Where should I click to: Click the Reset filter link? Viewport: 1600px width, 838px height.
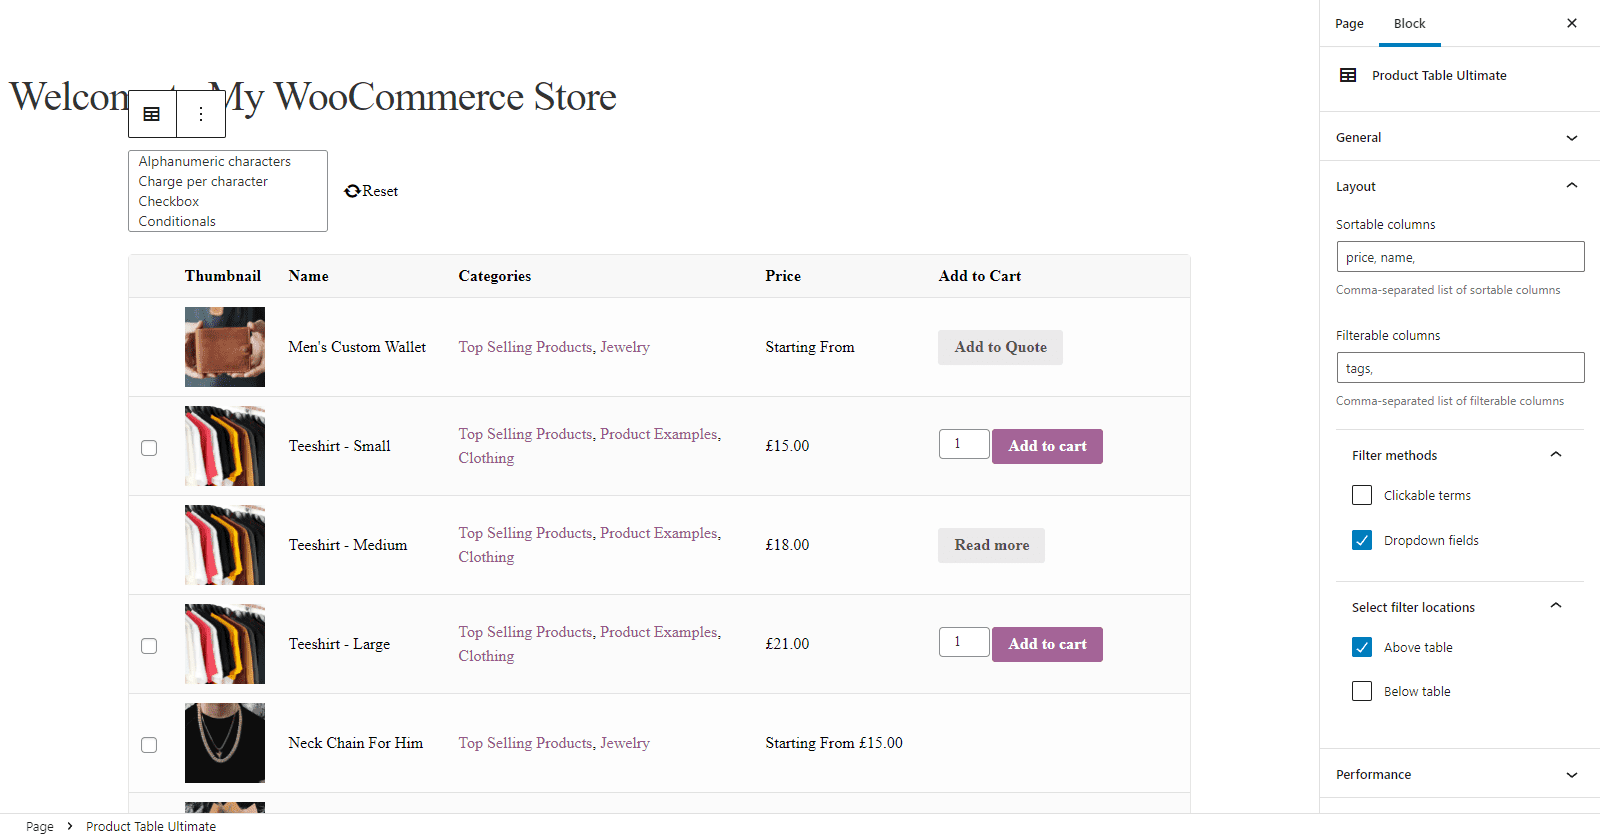pyautogui.click(x=371, y=191)
